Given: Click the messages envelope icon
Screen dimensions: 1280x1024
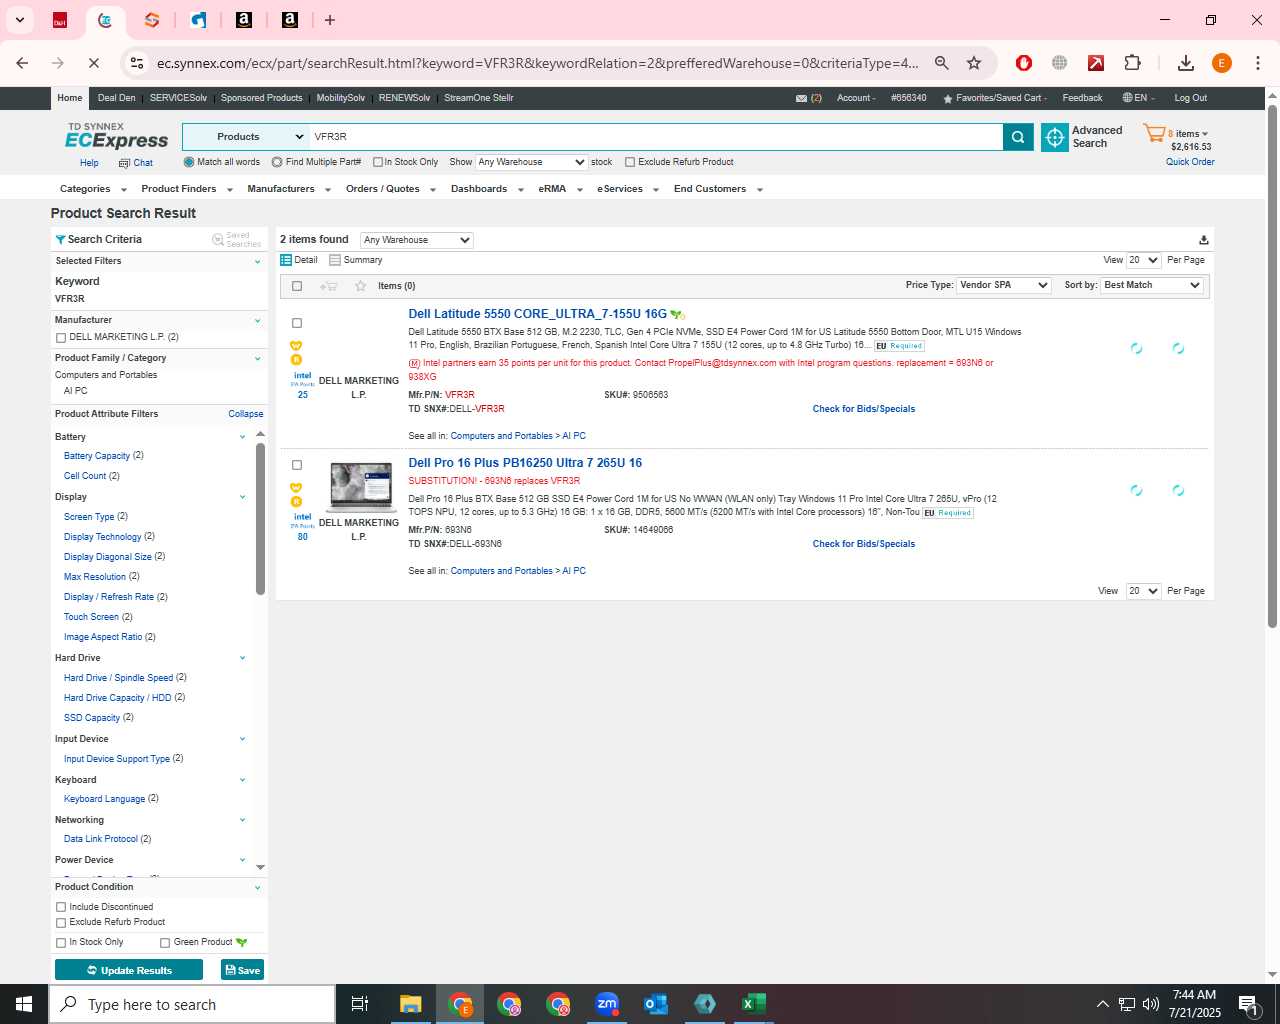Looking at the screenshot, I should coord(801,98).
